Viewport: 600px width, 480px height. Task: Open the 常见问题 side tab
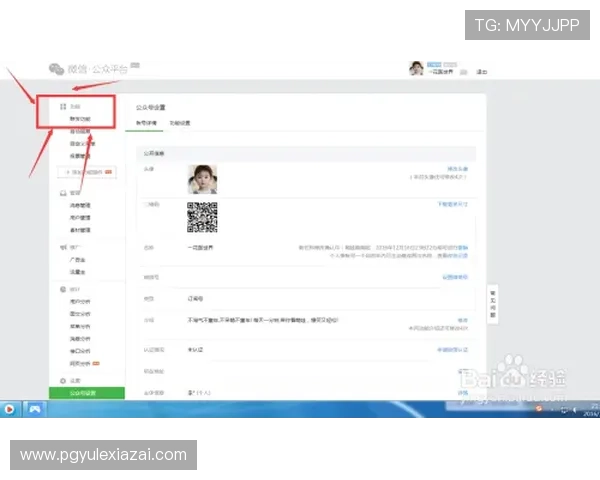[493, 304]
